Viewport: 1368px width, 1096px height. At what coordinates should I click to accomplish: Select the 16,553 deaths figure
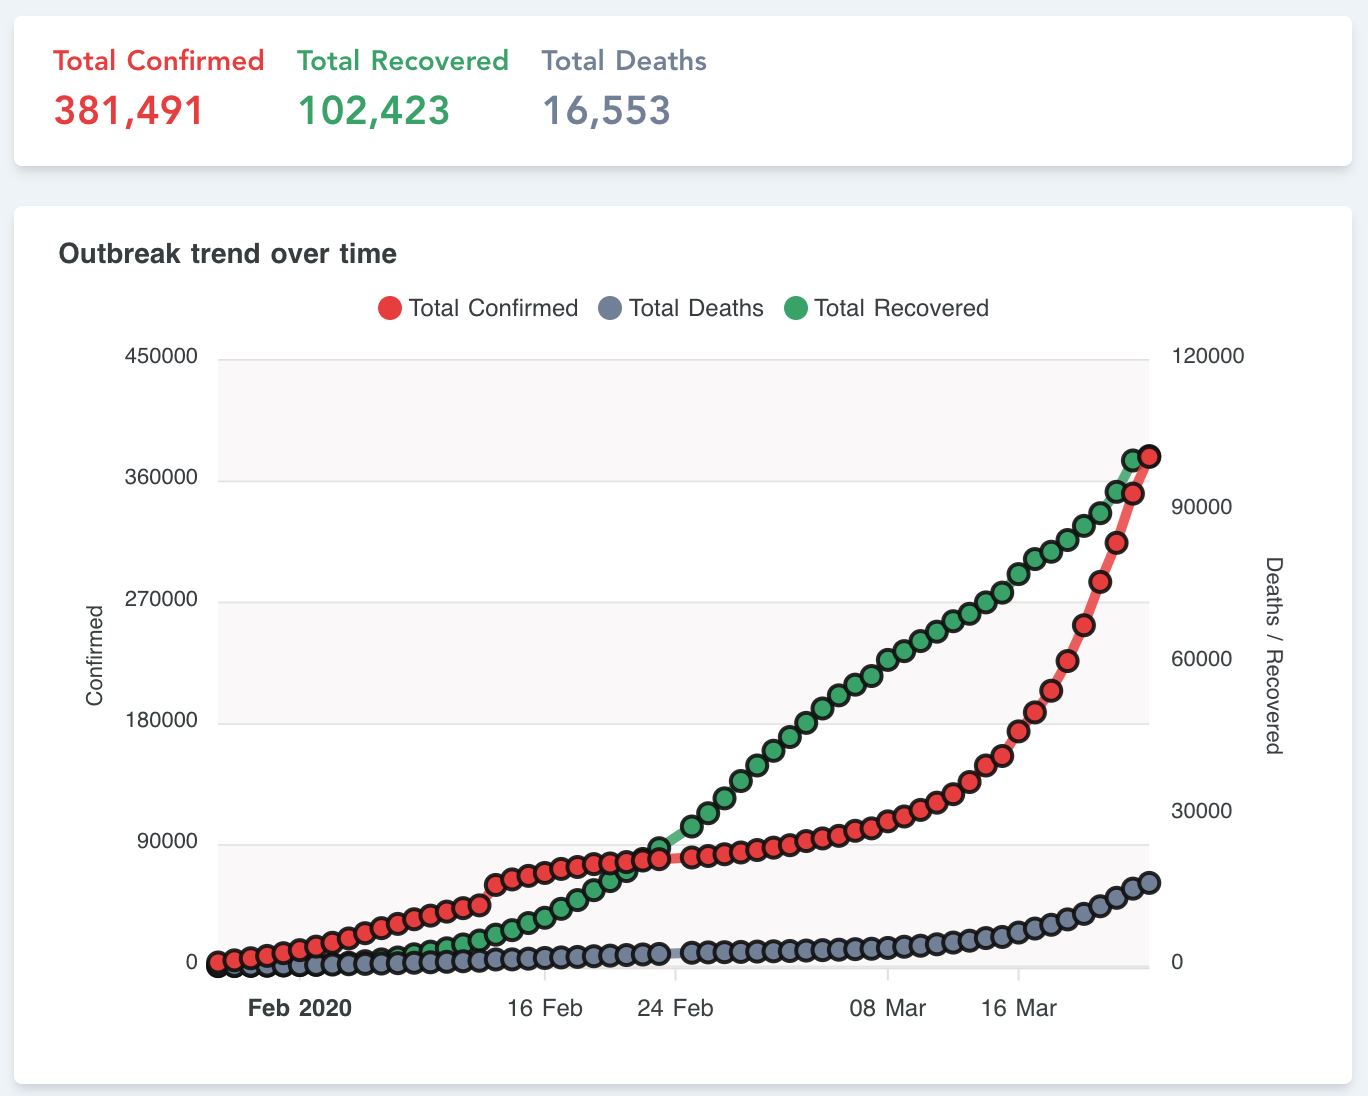[x=606, y=110]
